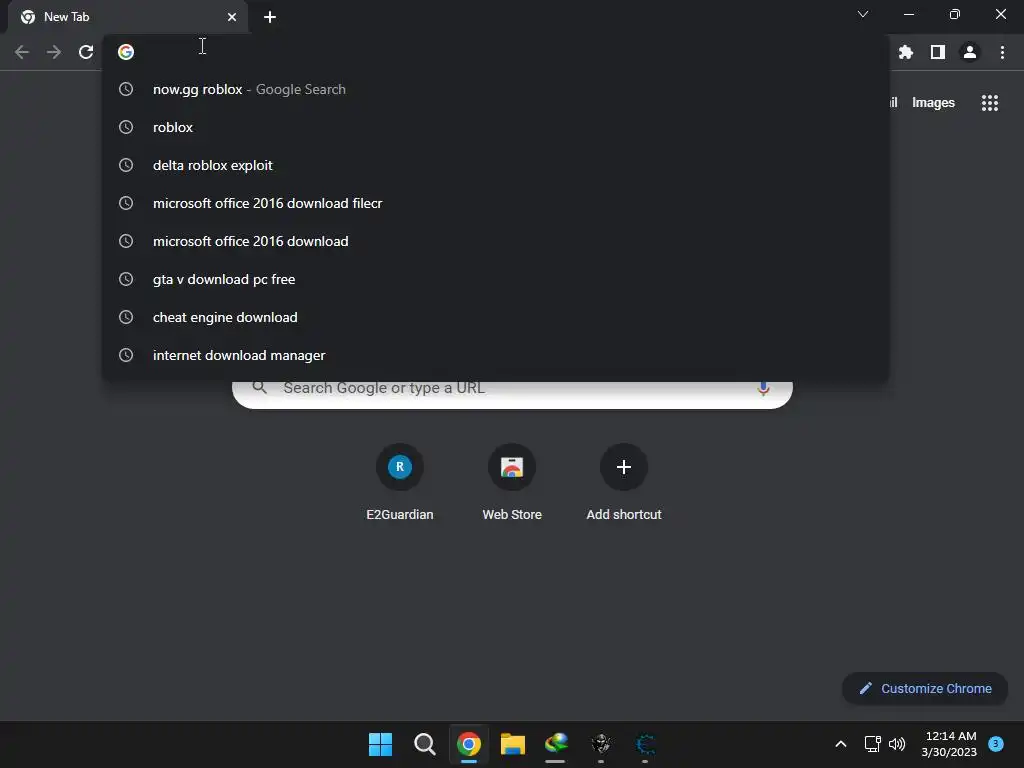Click the Chrome taskbar icon
This screenshot has width=1024, height=768.
[468, 744]
